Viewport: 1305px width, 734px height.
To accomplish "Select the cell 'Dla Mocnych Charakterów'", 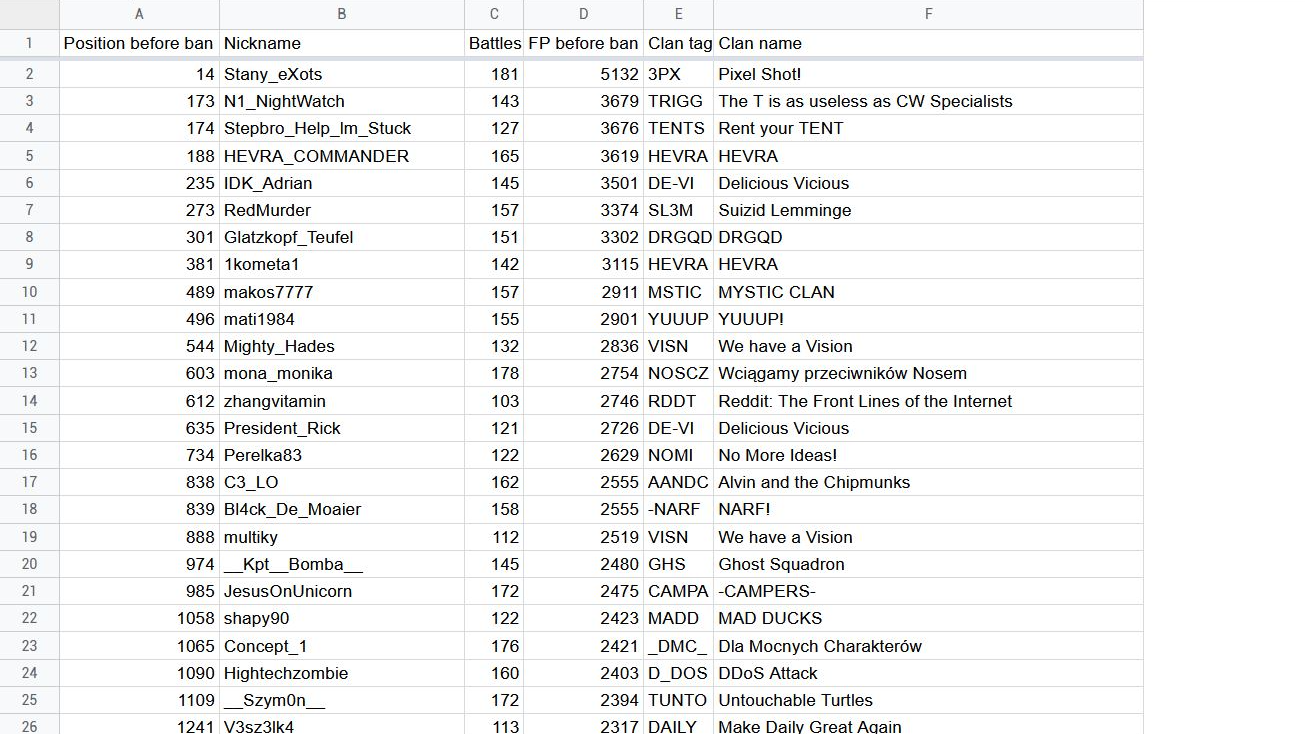I will pyautogui.click(x=929, y=646).
